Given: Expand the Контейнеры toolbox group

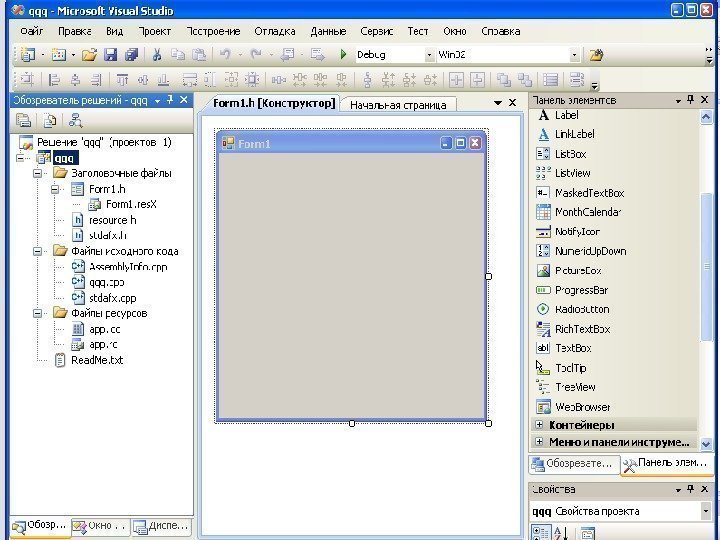Looking at the screenshot, I should [539, 425].
